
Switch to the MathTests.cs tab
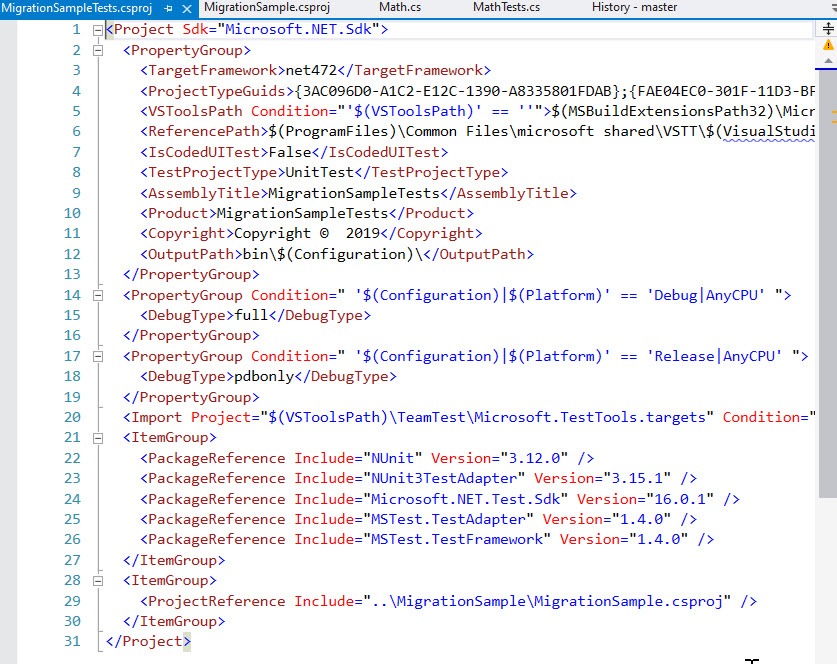[505, 8]
